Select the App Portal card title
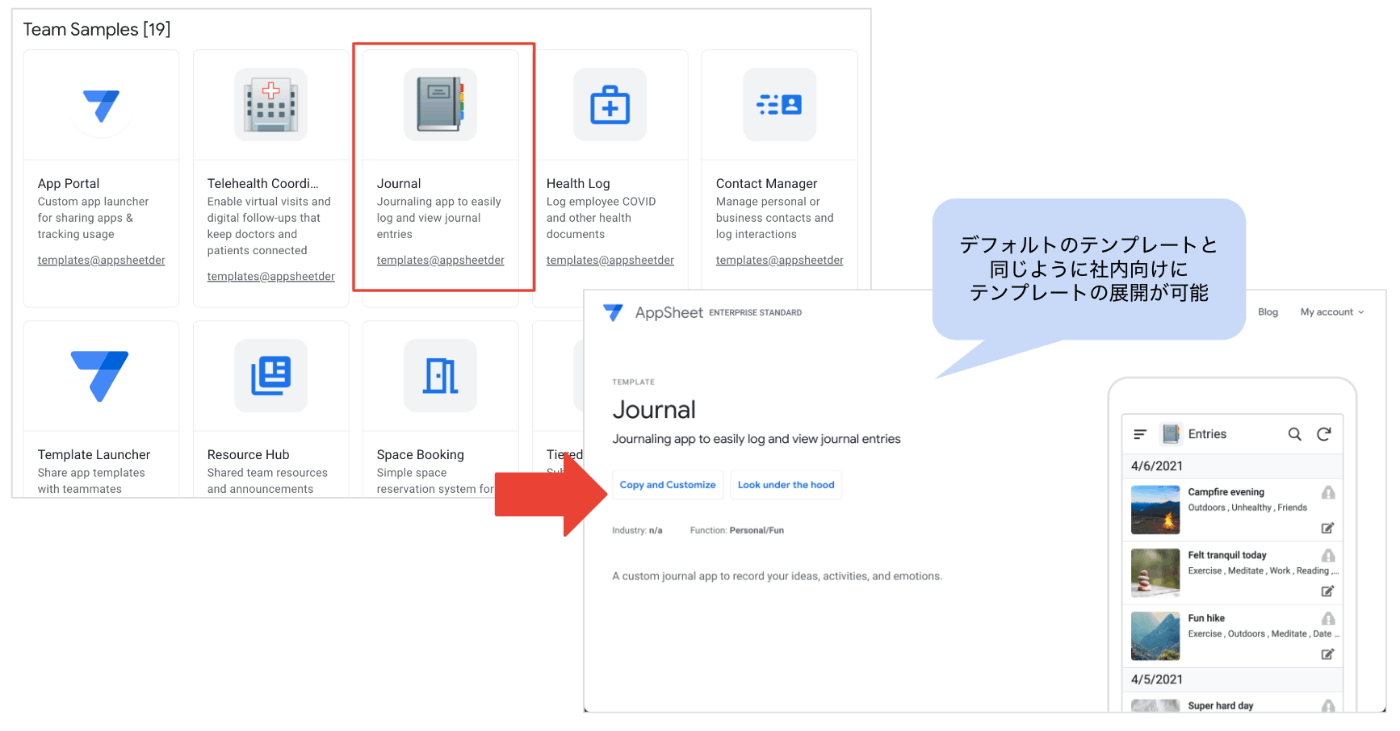The image size is (1400, 731). tap(68, 183)
